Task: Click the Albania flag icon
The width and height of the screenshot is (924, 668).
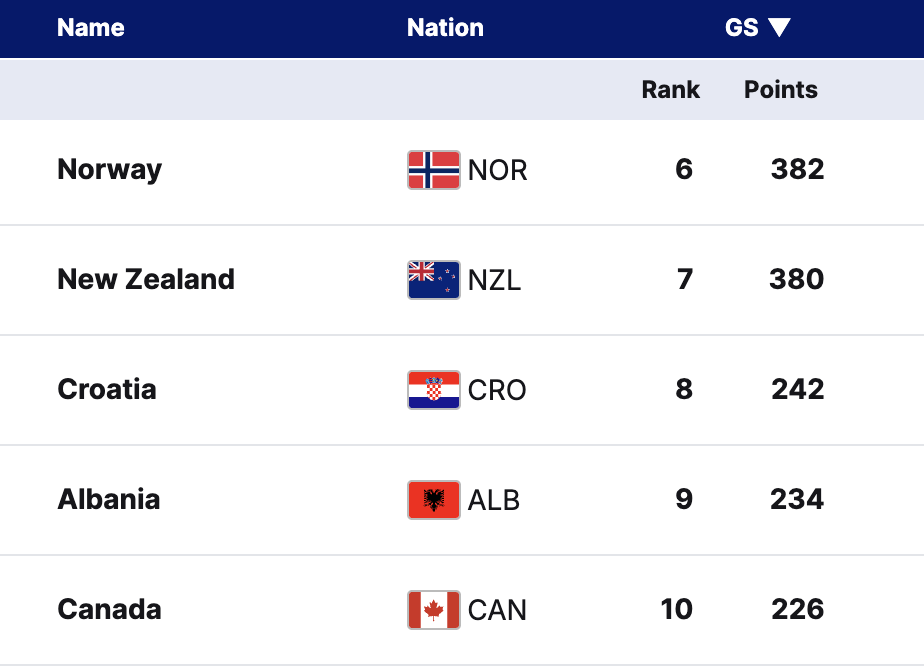Action: pos(434,500)
